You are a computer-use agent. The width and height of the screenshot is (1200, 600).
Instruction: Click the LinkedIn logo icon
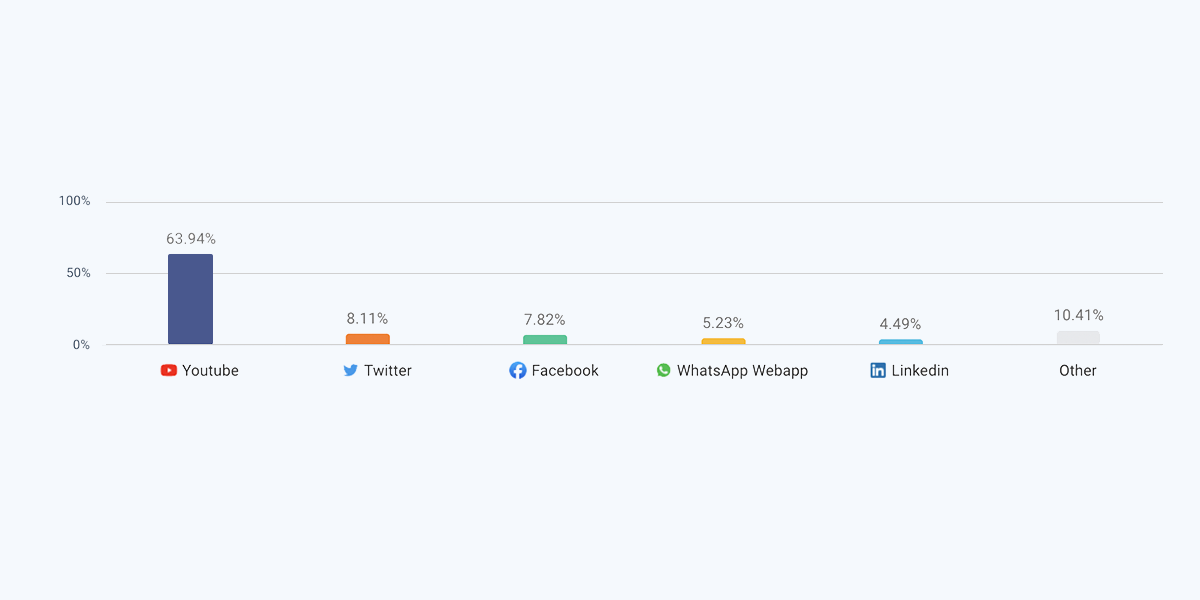[x=878, y=370]
